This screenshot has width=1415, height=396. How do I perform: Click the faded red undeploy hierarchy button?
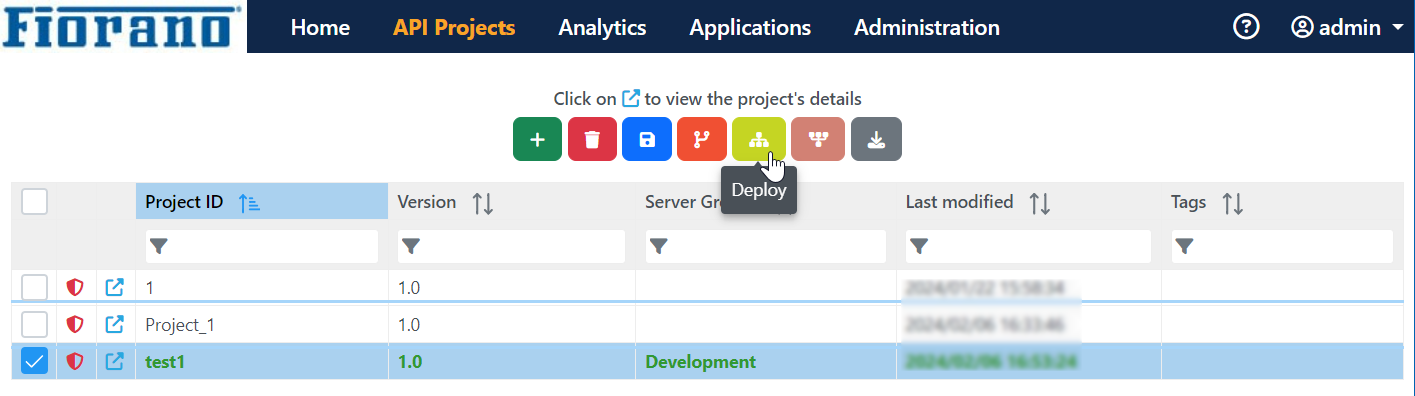point(818,139)
